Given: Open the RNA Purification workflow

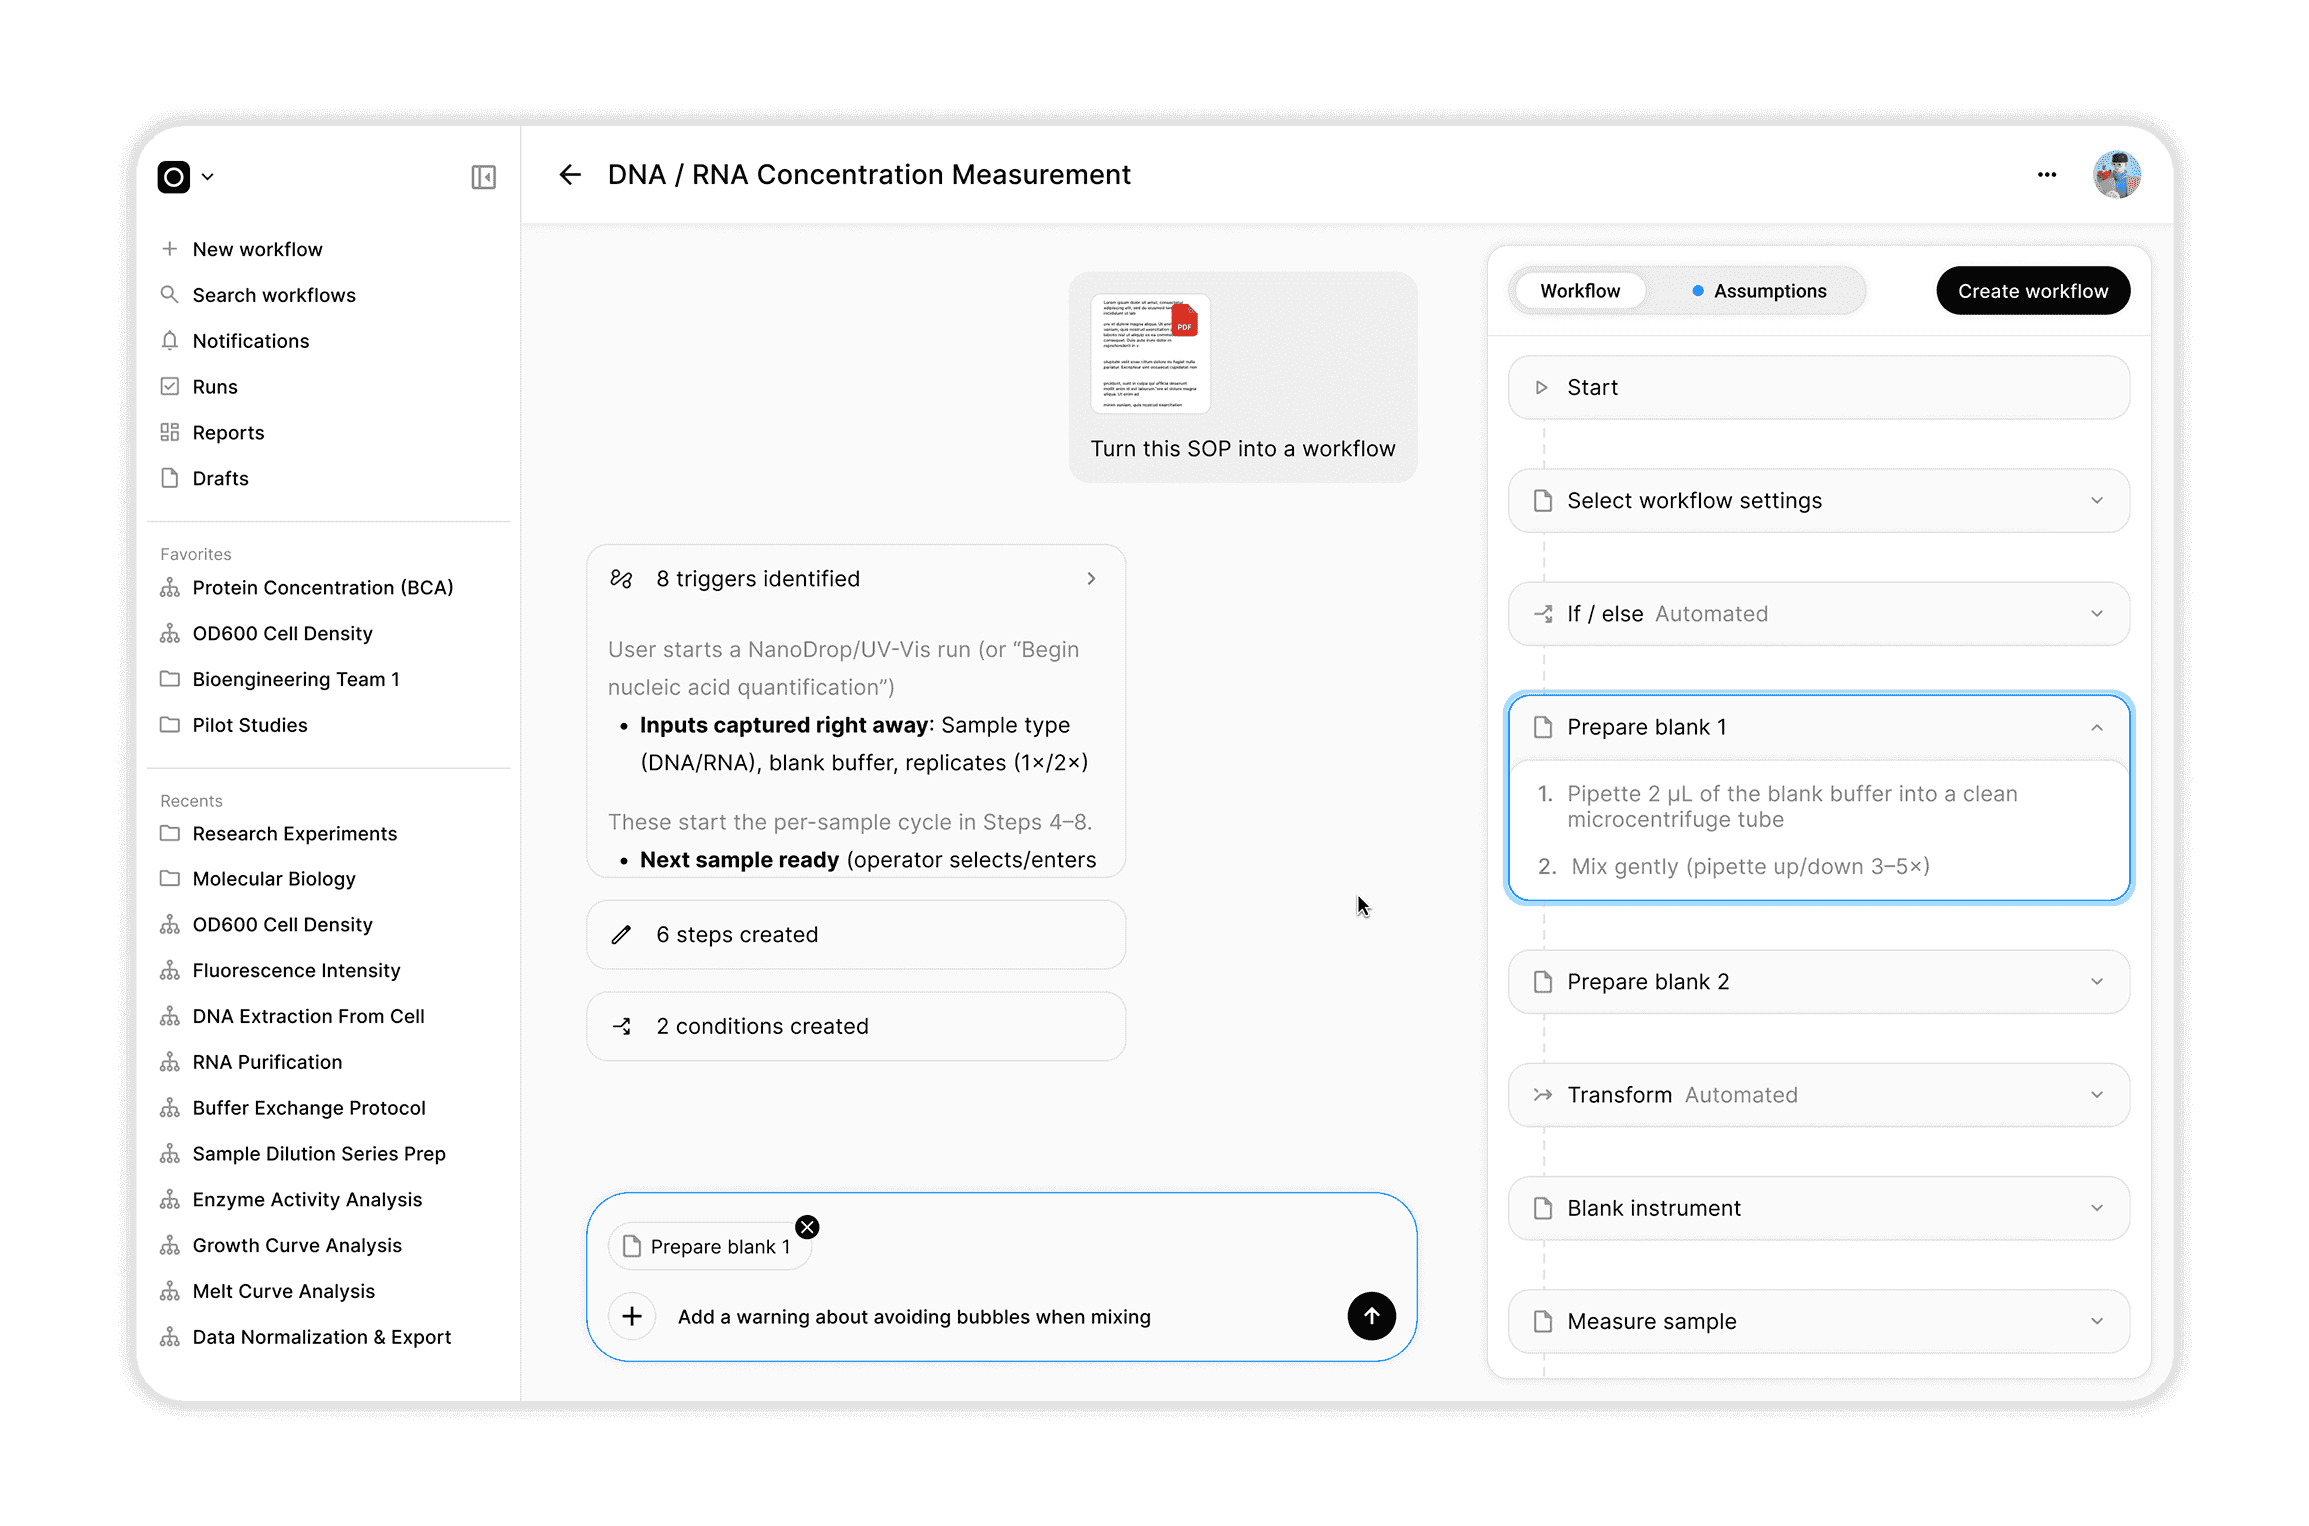Looking at the screenshot, I should [267, 1062].
